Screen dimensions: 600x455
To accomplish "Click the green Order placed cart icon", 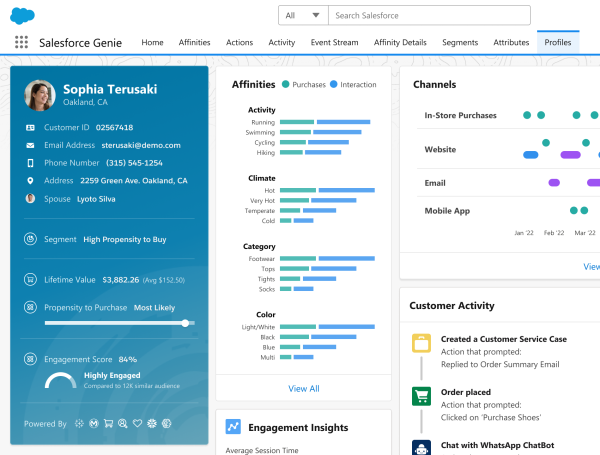I will 421,397.
